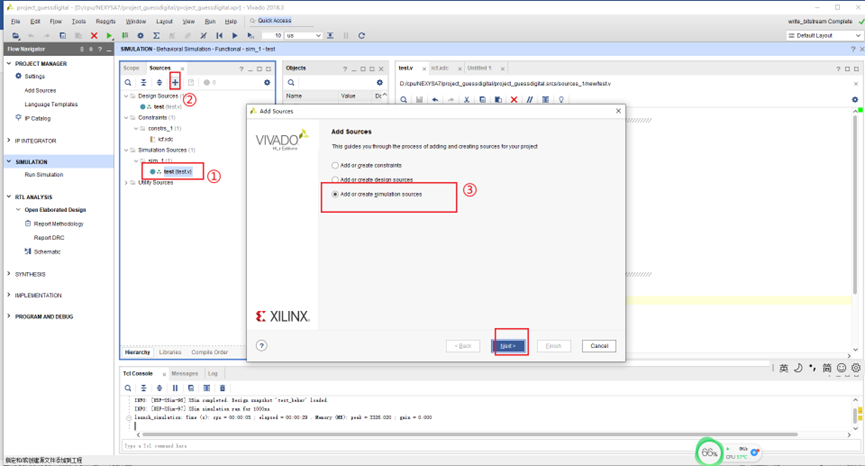Switch to the Compile Order tab
Screen dimensions: 865x466
click(x=209, y=352)
